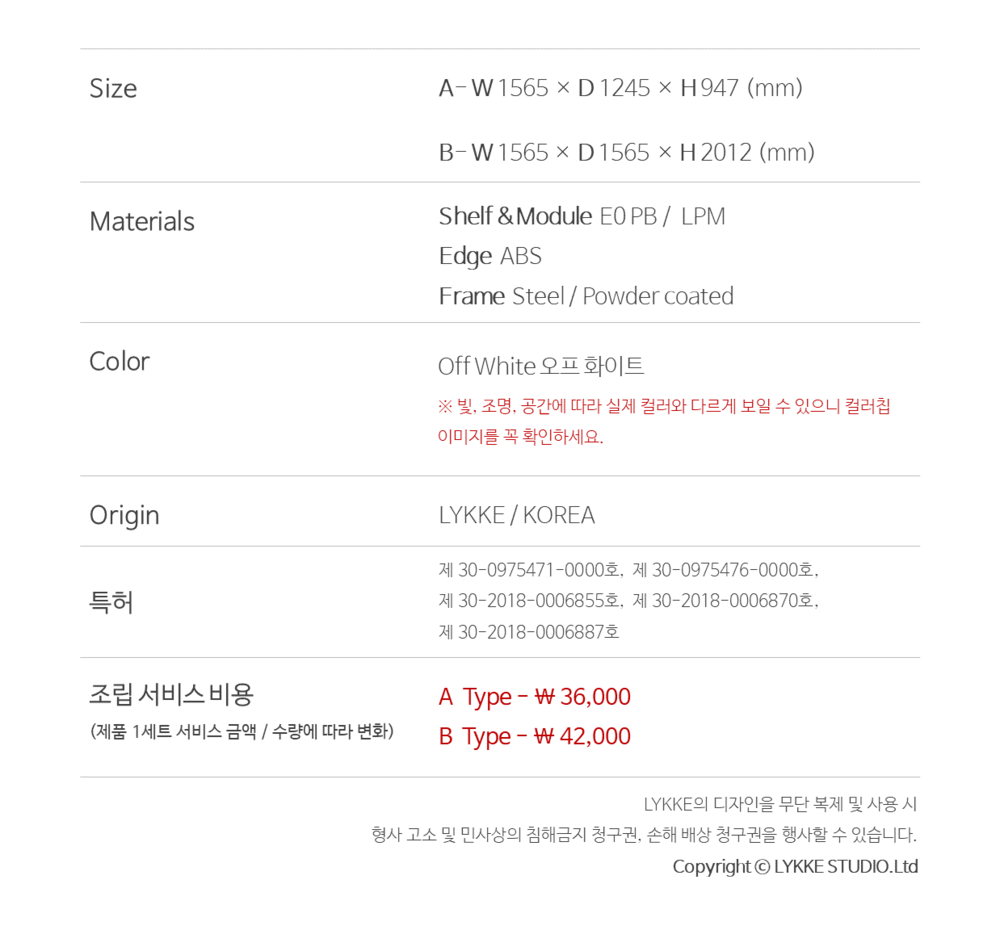Click the Materials heading
1000x951 pixels.
click(142, 221)
